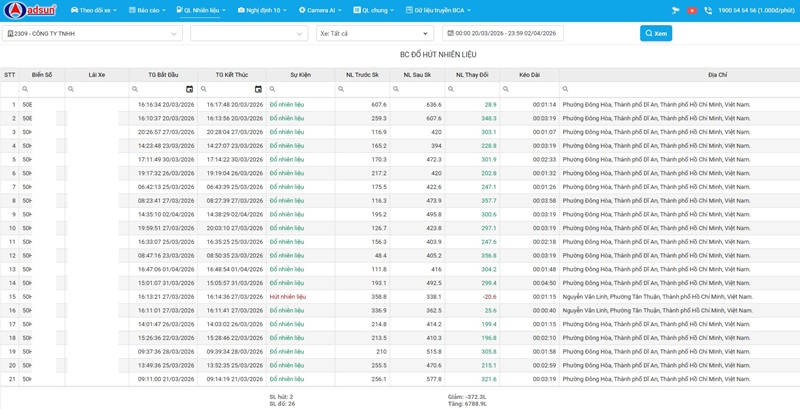
Task: Open the Báo cáo menu
Action: [147, 10]
